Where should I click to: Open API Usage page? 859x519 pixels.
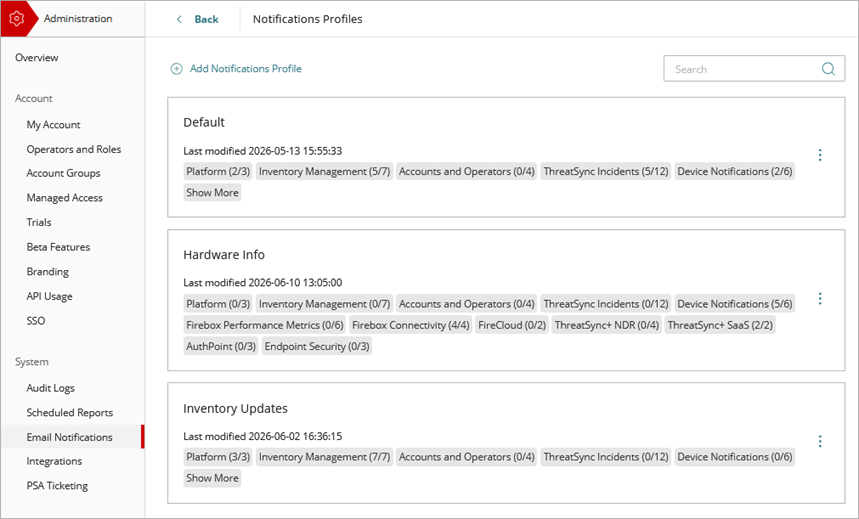(x=49, y=296)
